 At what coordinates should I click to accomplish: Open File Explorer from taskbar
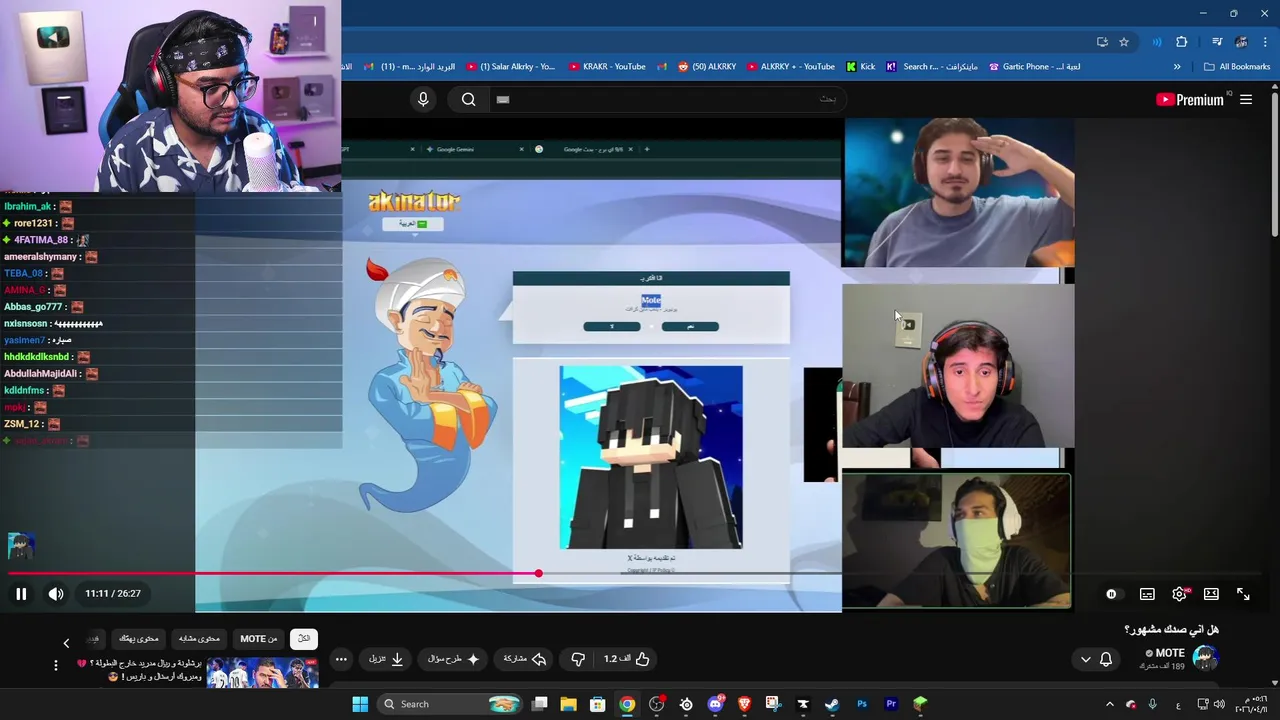(x=568, y=704)
